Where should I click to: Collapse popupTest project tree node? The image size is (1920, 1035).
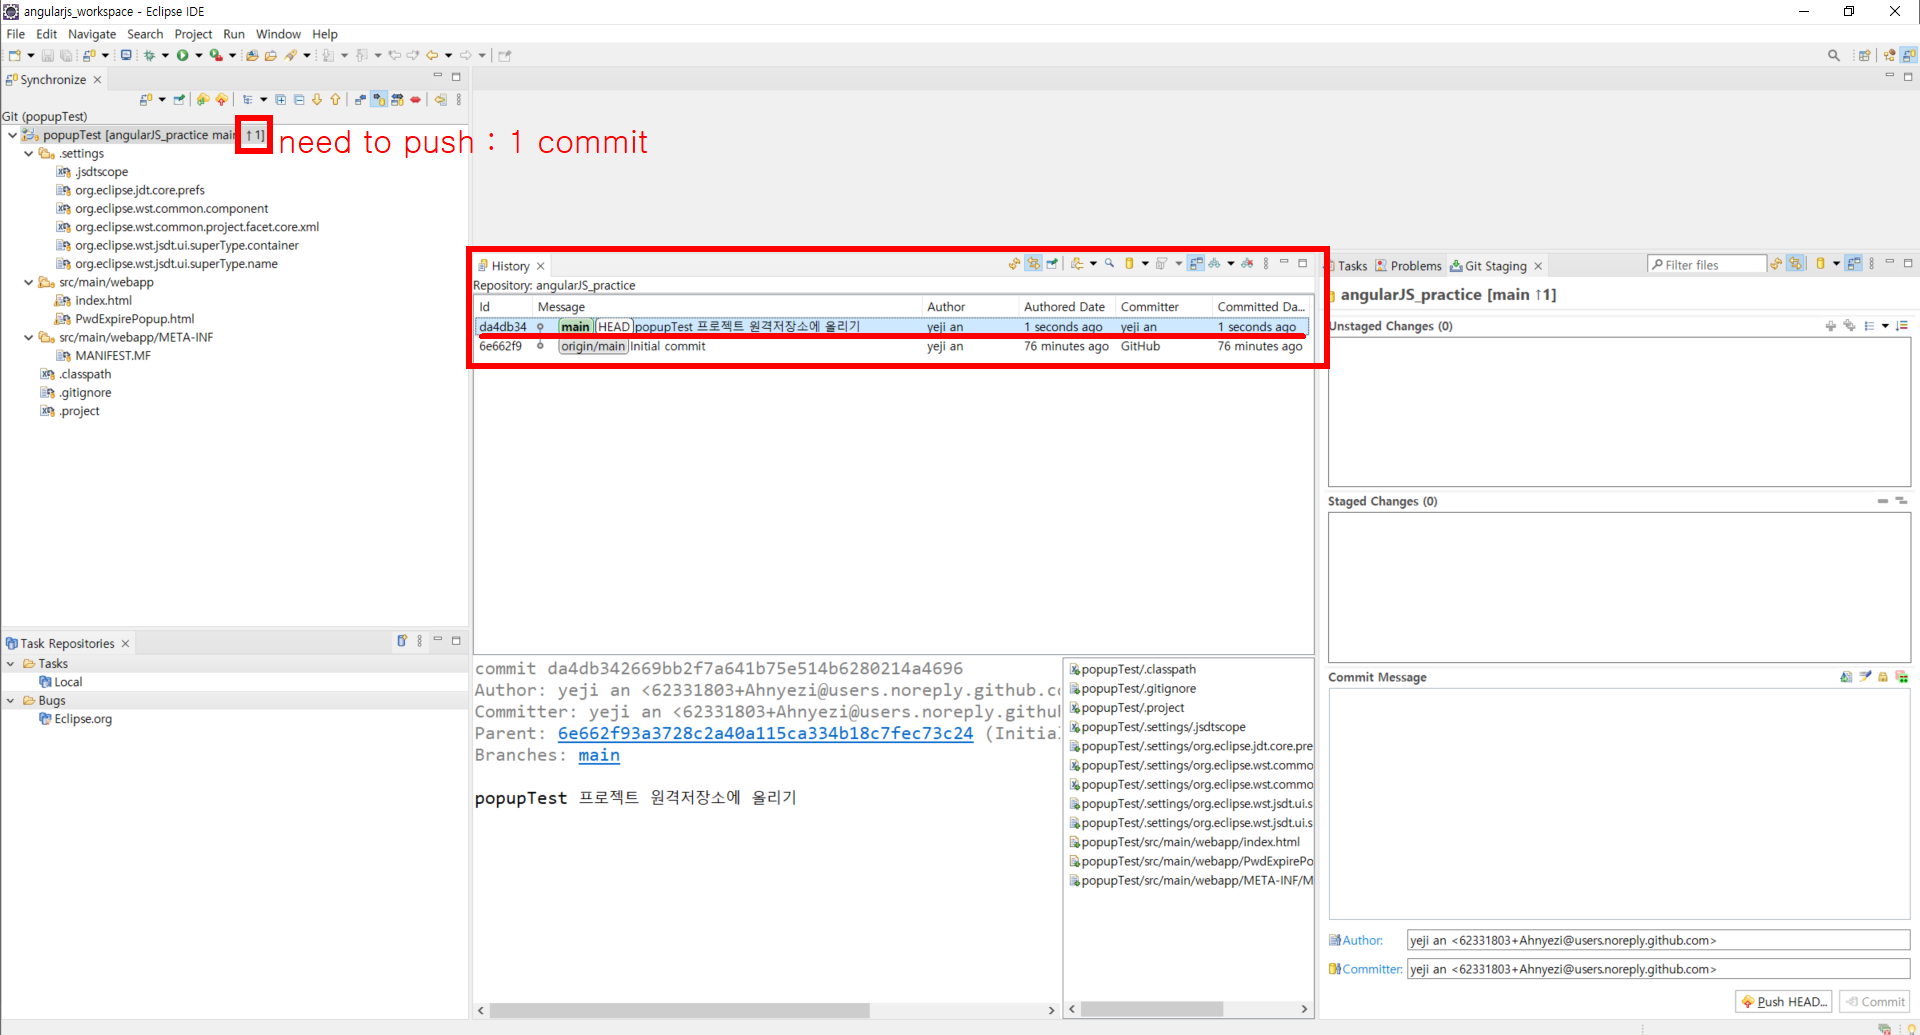[x=12, y=135]
